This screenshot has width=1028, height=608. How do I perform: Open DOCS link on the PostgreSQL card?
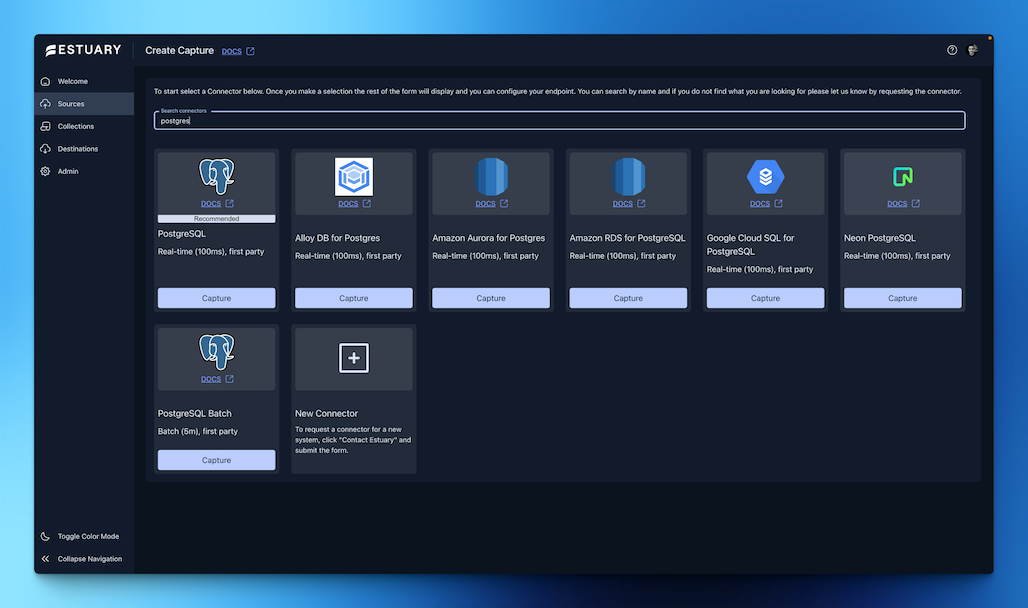pos(210,203)
